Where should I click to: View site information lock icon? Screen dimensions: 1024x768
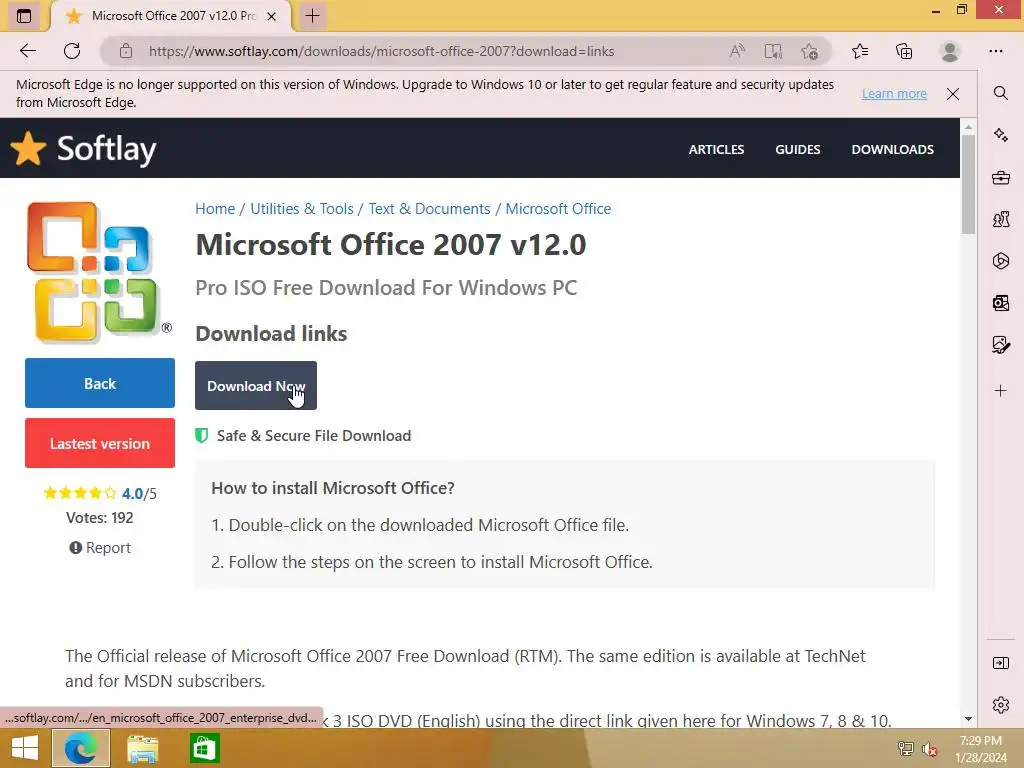[126, 51]
